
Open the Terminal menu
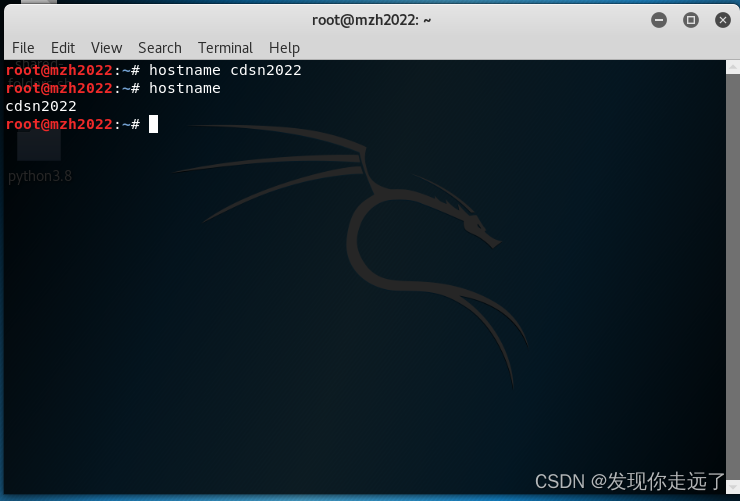point(225,48)
